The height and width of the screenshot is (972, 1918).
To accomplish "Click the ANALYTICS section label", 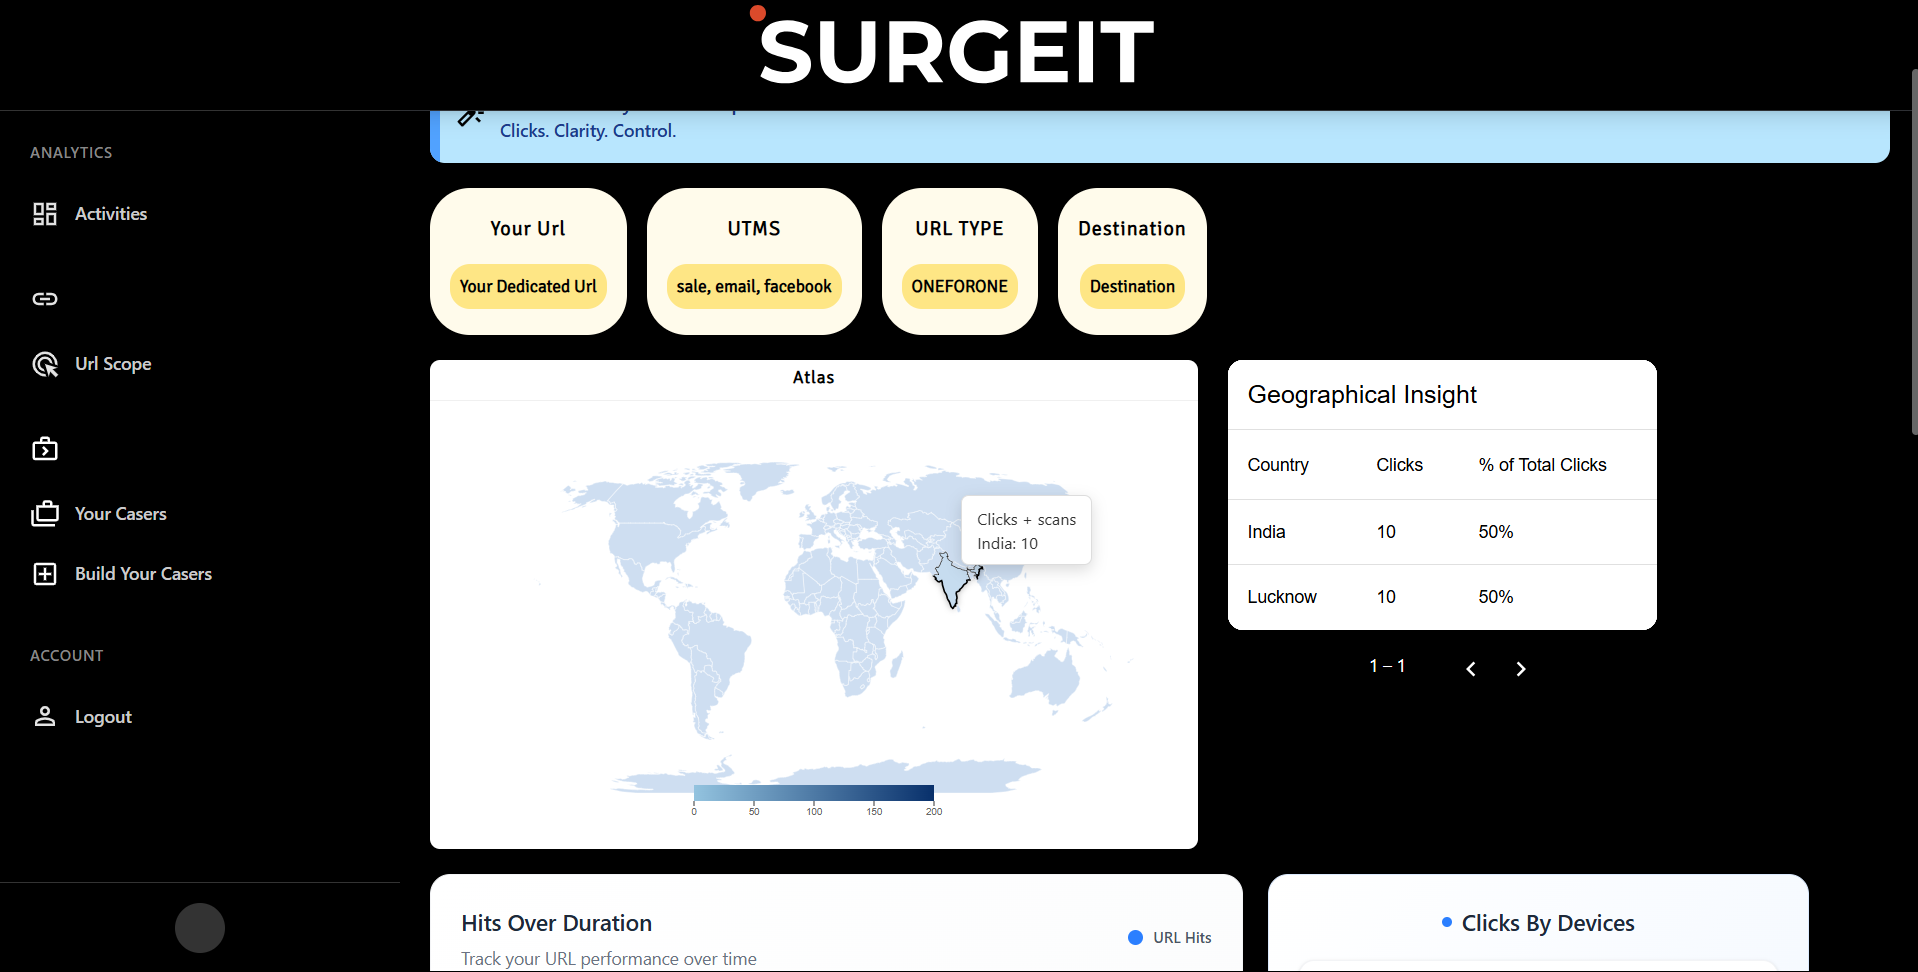I will (x=71, y=153).
